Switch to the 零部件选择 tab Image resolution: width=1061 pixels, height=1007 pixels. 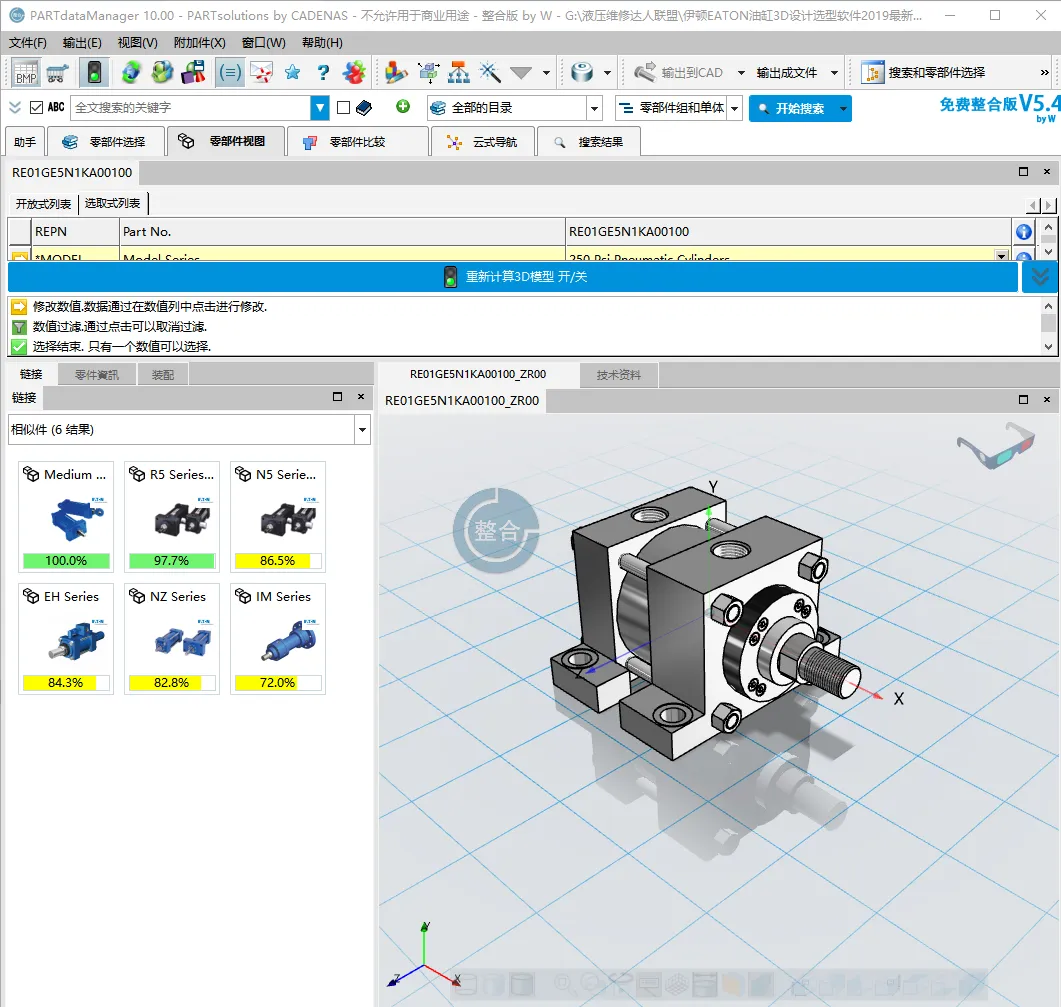tap(105, 141)
